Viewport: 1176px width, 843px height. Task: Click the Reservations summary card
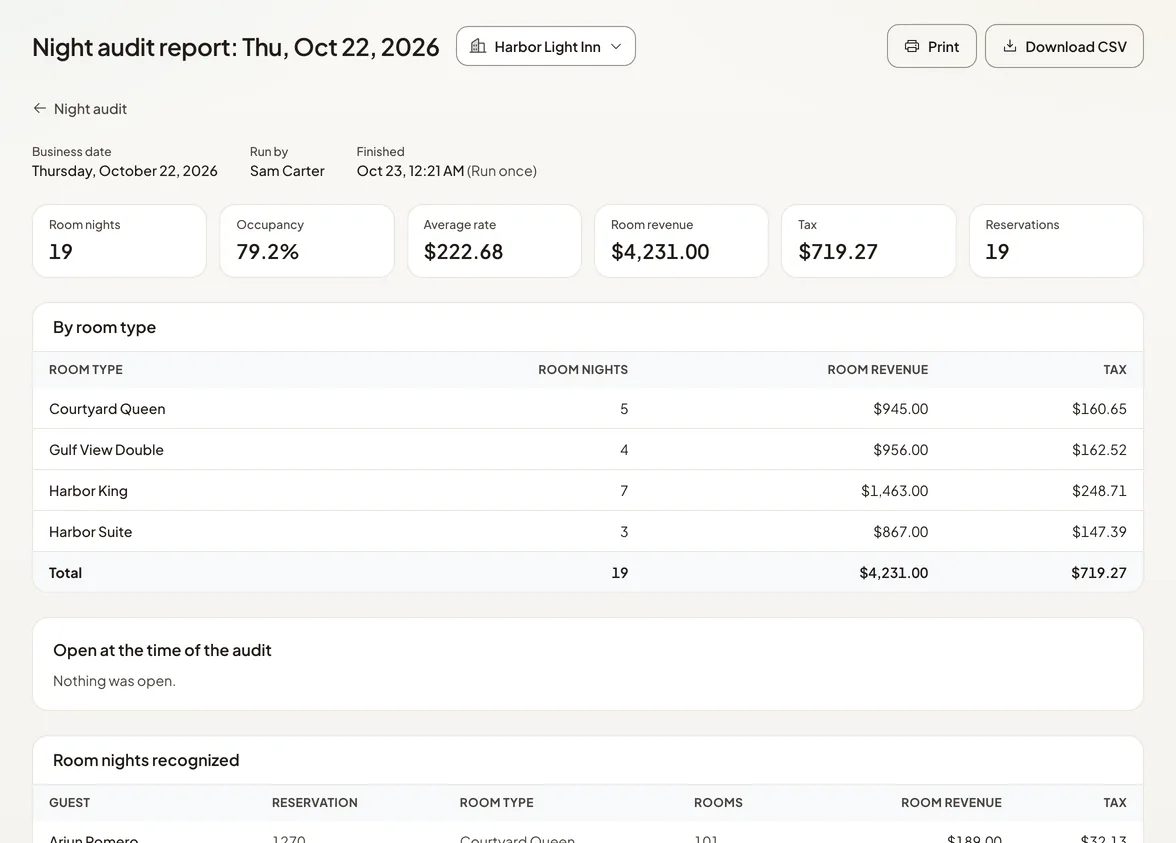(1056, 241)
